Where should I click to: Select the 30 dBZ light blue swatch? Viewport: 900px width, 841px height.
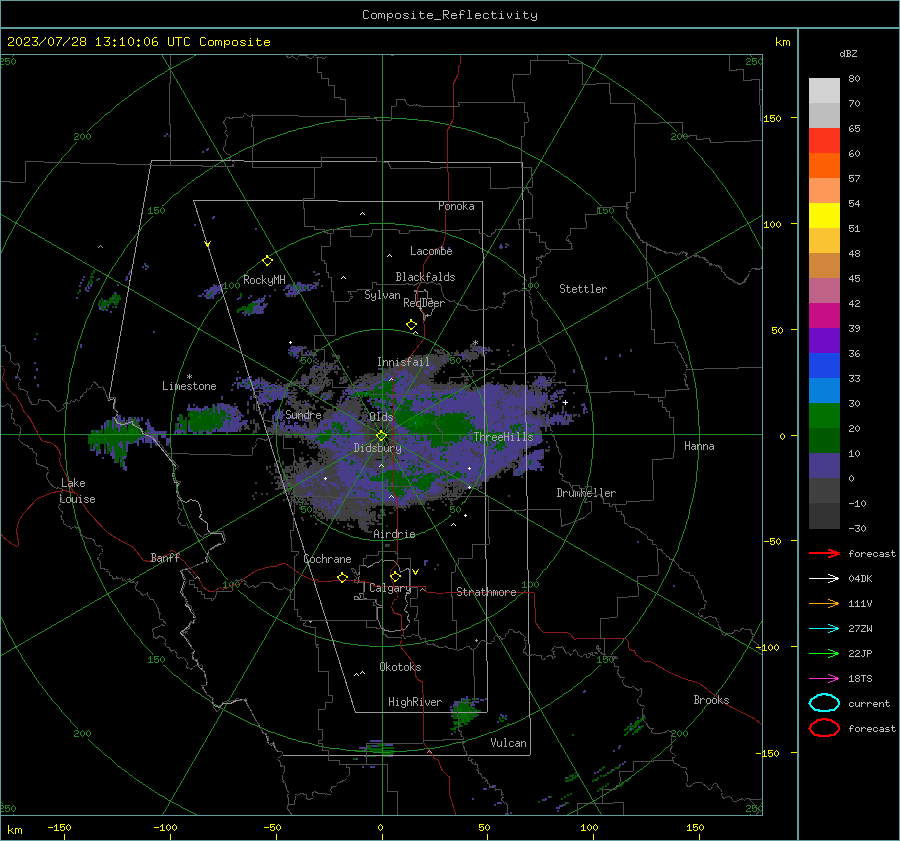tap(824, 390)
